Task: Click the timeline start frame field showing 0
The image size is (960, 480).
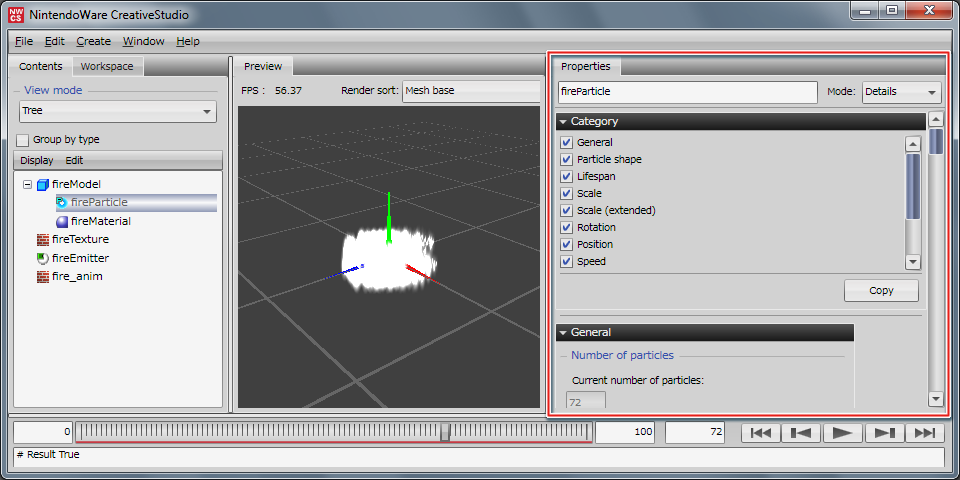Action: point(43,432)
